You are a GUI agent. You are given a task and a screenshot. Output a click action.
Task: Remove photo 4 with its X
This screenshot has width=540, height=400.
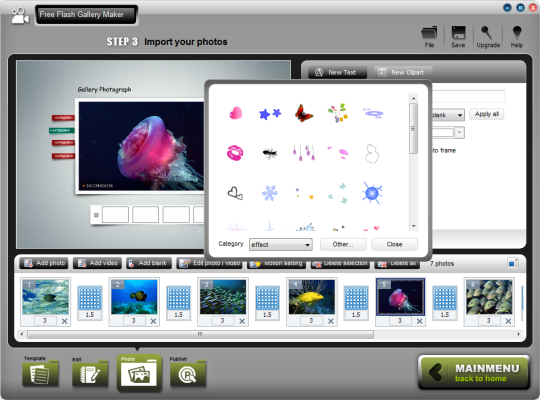331,321
